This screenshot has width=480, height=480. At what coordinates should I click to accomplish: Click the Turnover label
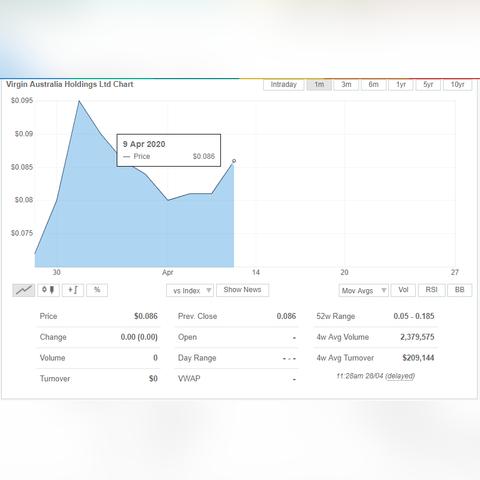coord(55,379)
